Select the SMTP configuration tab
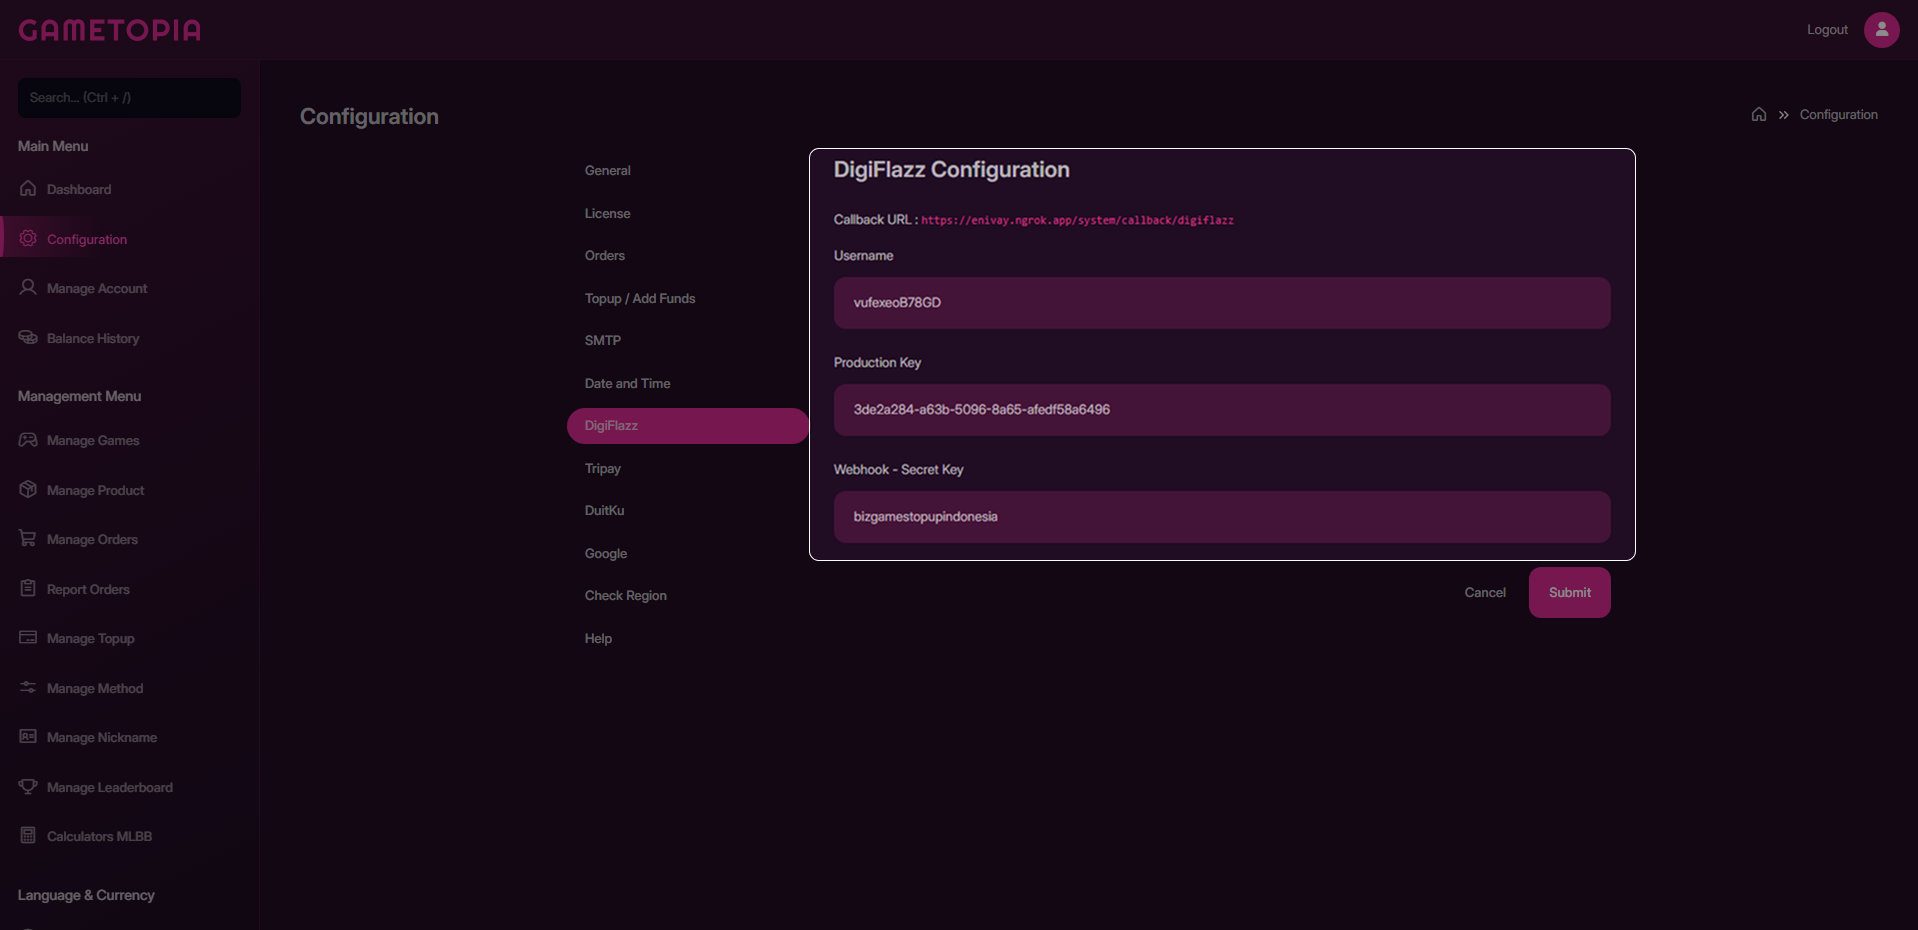Screen dimensions: 1918x930 coord(688,341)
